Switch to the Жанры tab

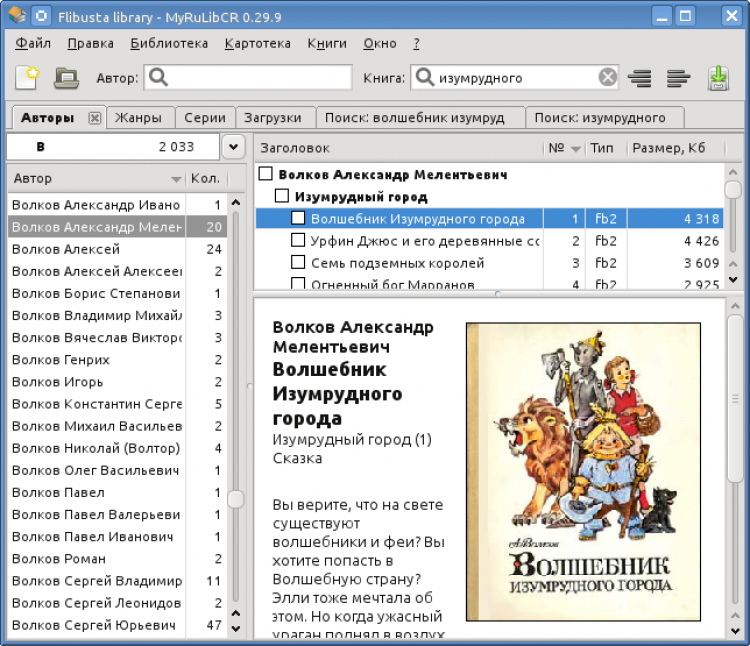pos(138,118)
